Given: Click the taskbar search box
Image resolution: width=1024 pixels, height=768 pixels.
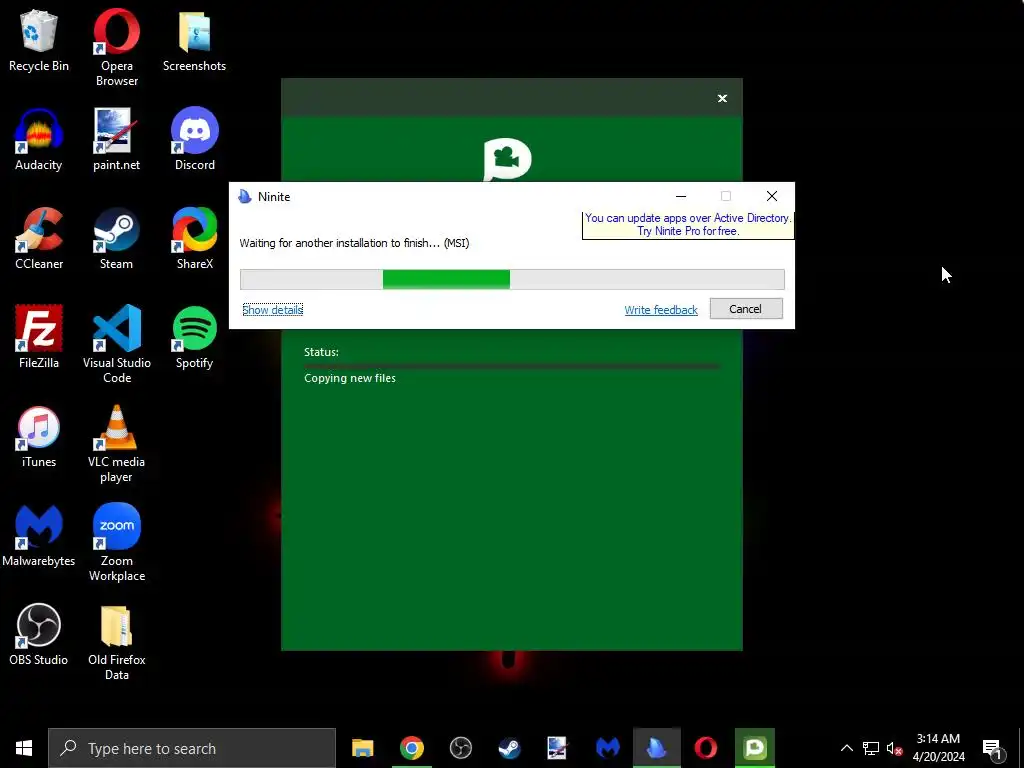Looking at the screenshot, I should coord(192,748).
